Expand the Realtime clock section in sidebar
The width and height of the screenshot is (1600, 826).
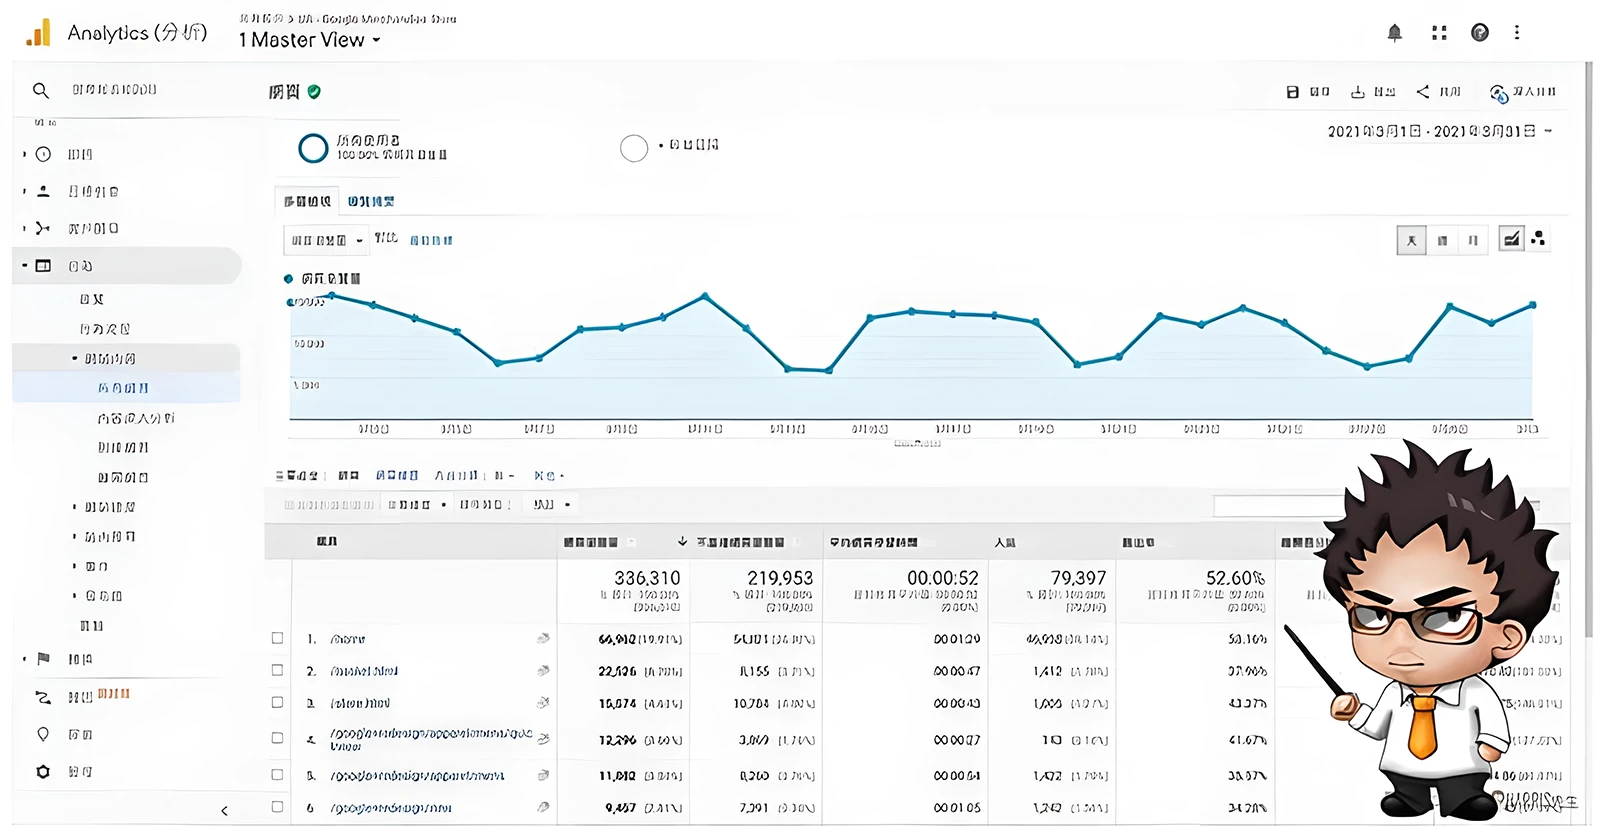[43, 155]
